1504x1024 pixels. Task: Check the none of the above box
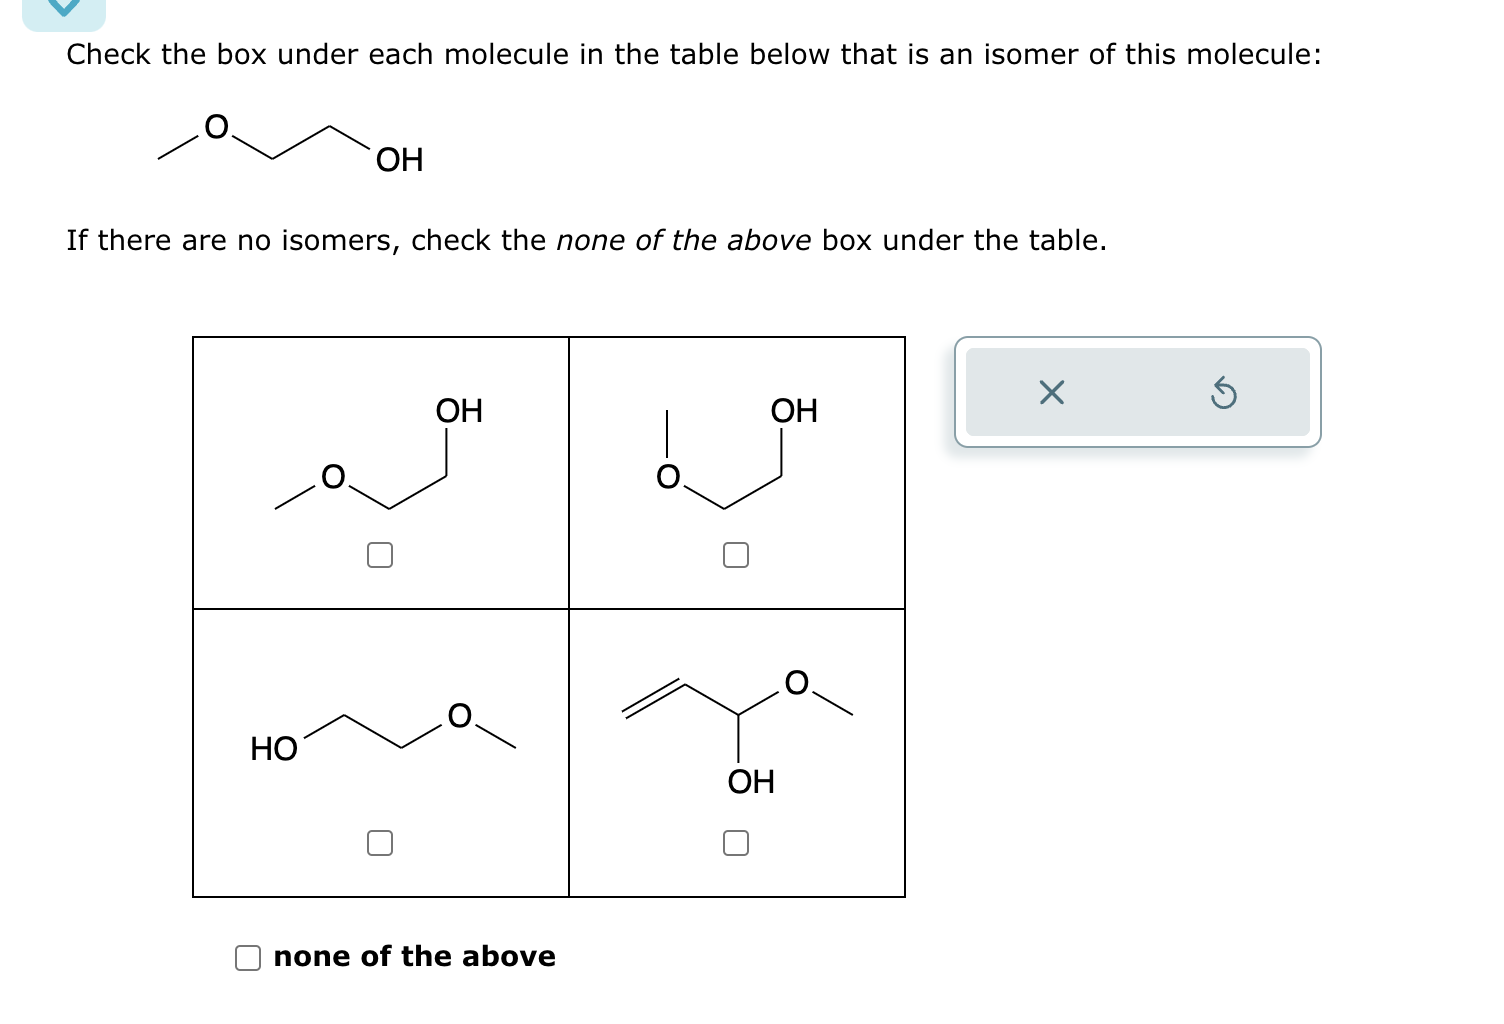247,957
